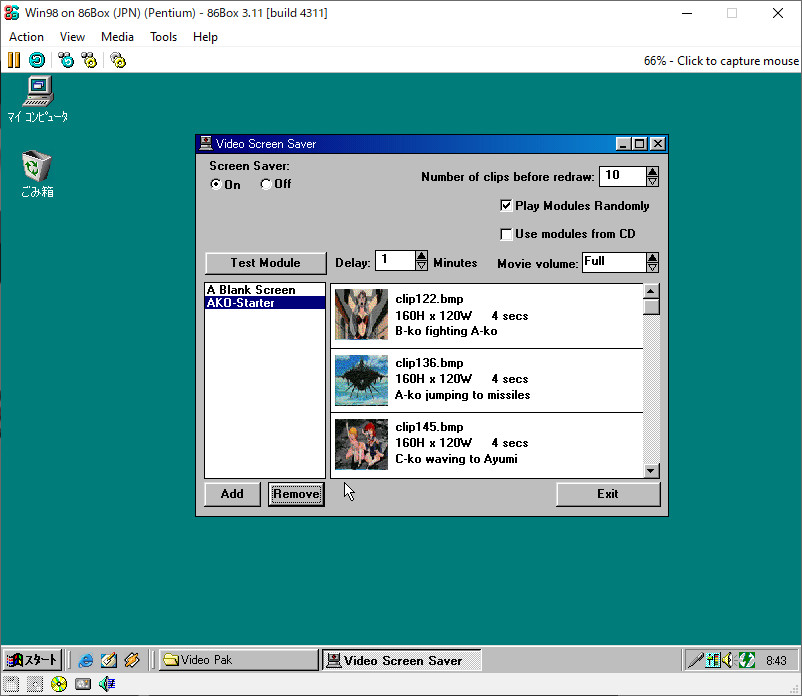
Task: Decrease Delay minutes with down arrow
Action: point(421,265)
